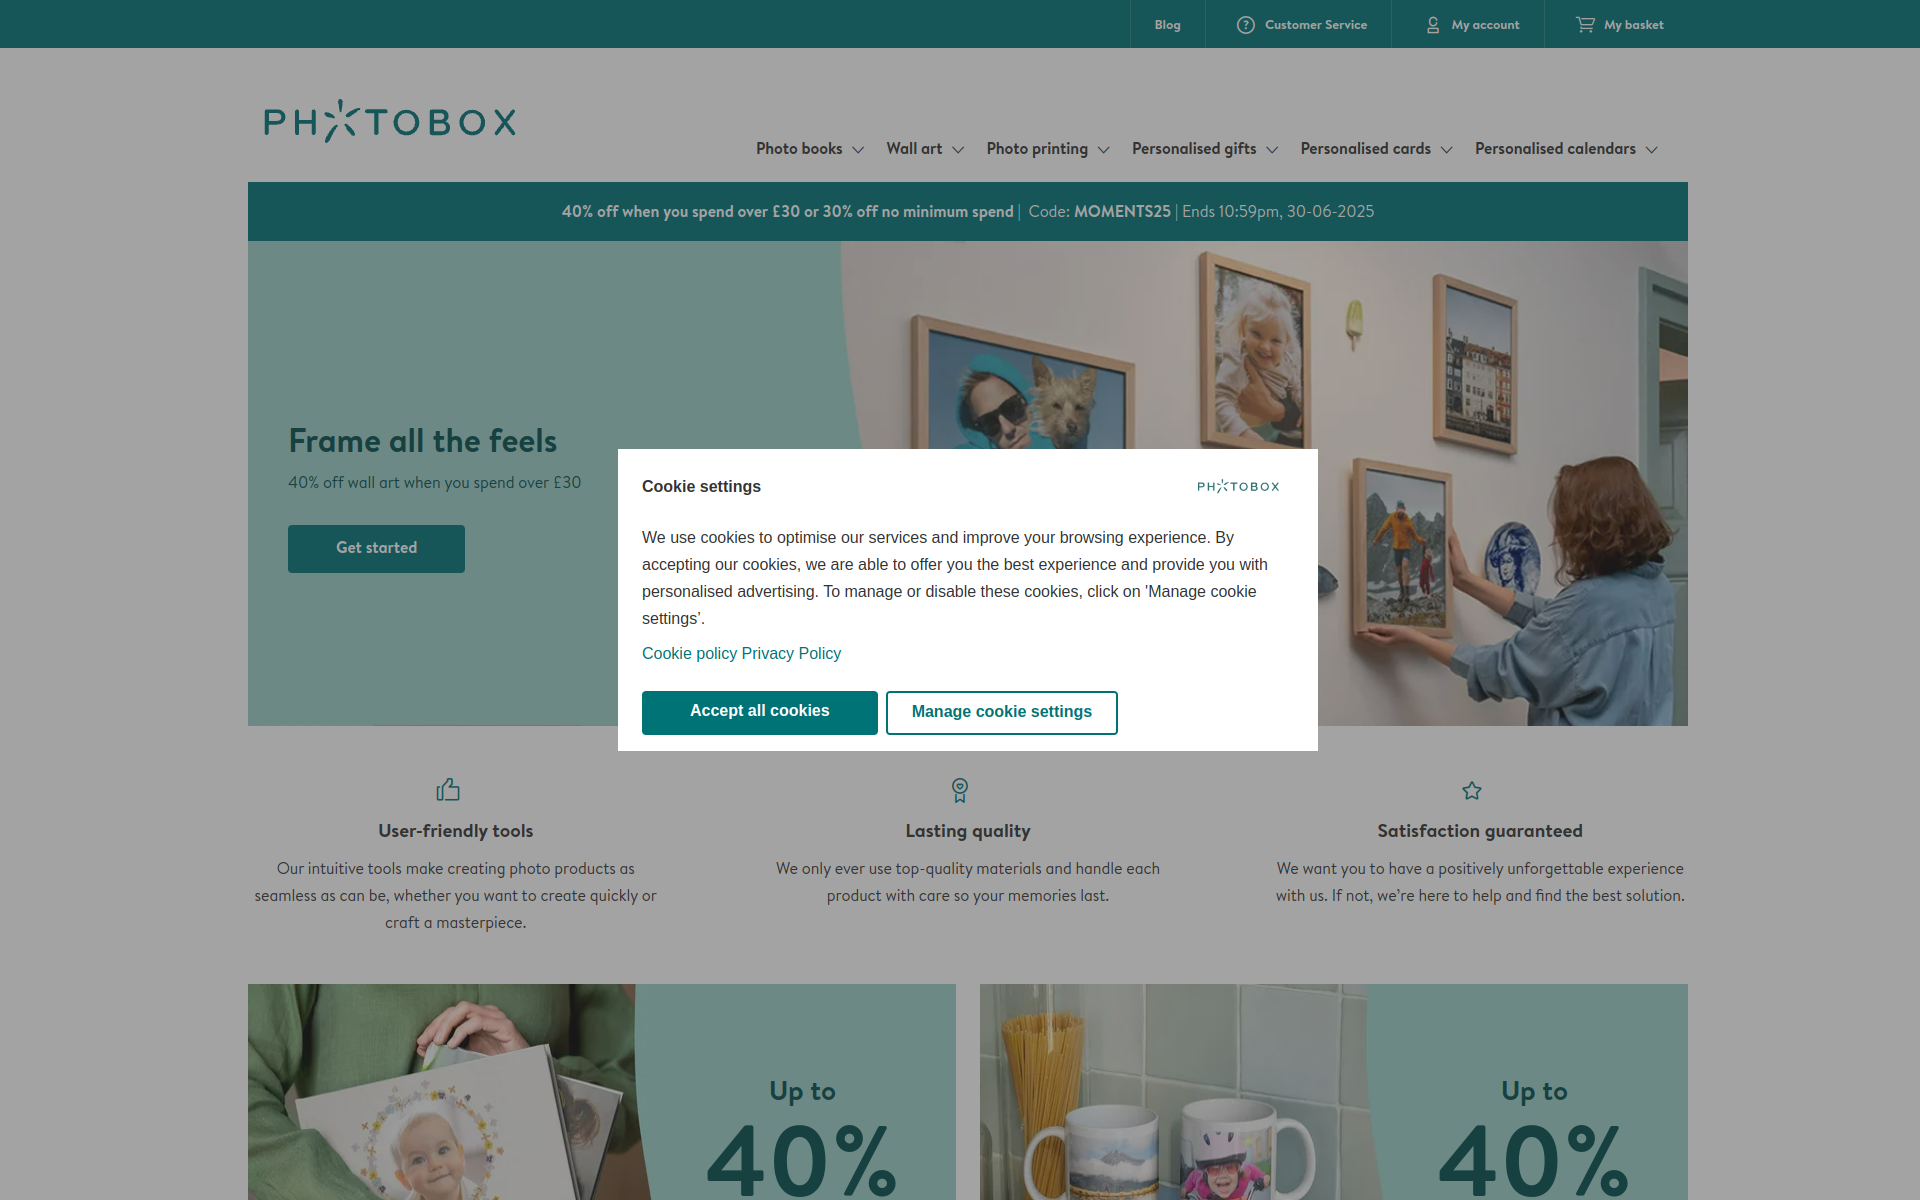The height and width of the screenshot is (1200, 1920).
Task: Click the small Photobox logo in cookie dialog
Action: tap(1238, 486)
